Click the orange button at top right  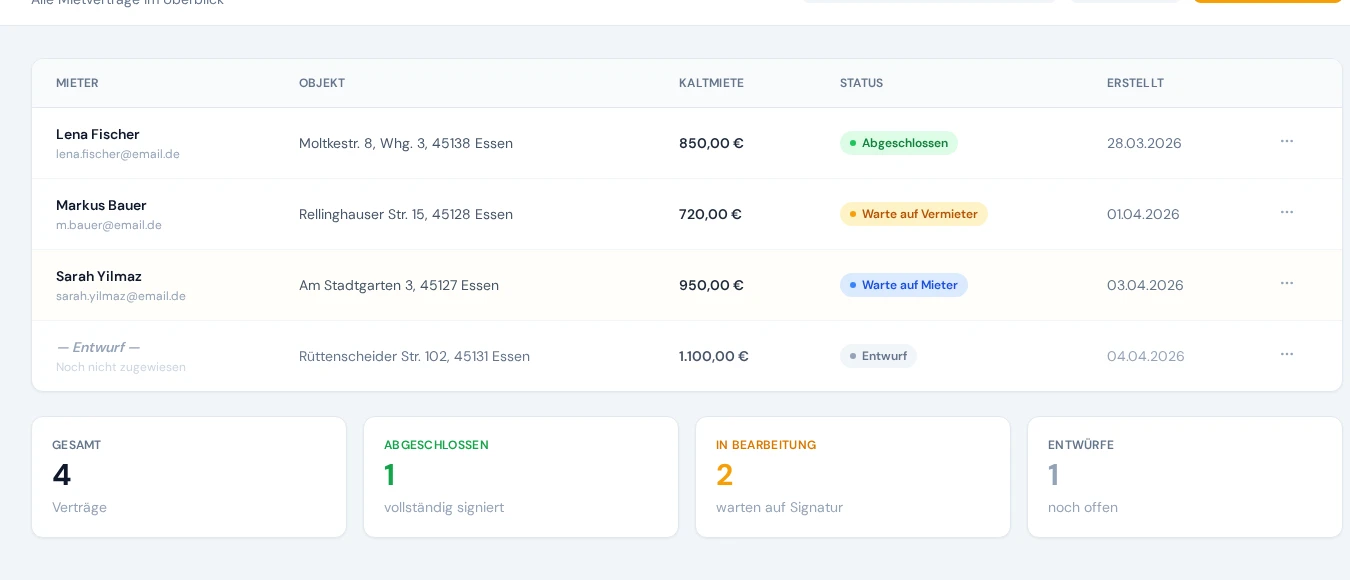click(x=1268, y=2)
